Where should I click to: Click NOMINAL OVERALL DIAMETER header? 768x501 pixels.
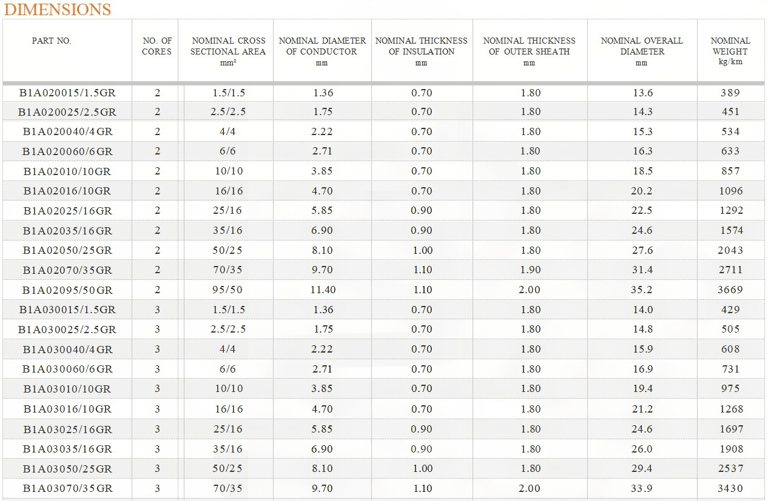[x=642, y=51]
